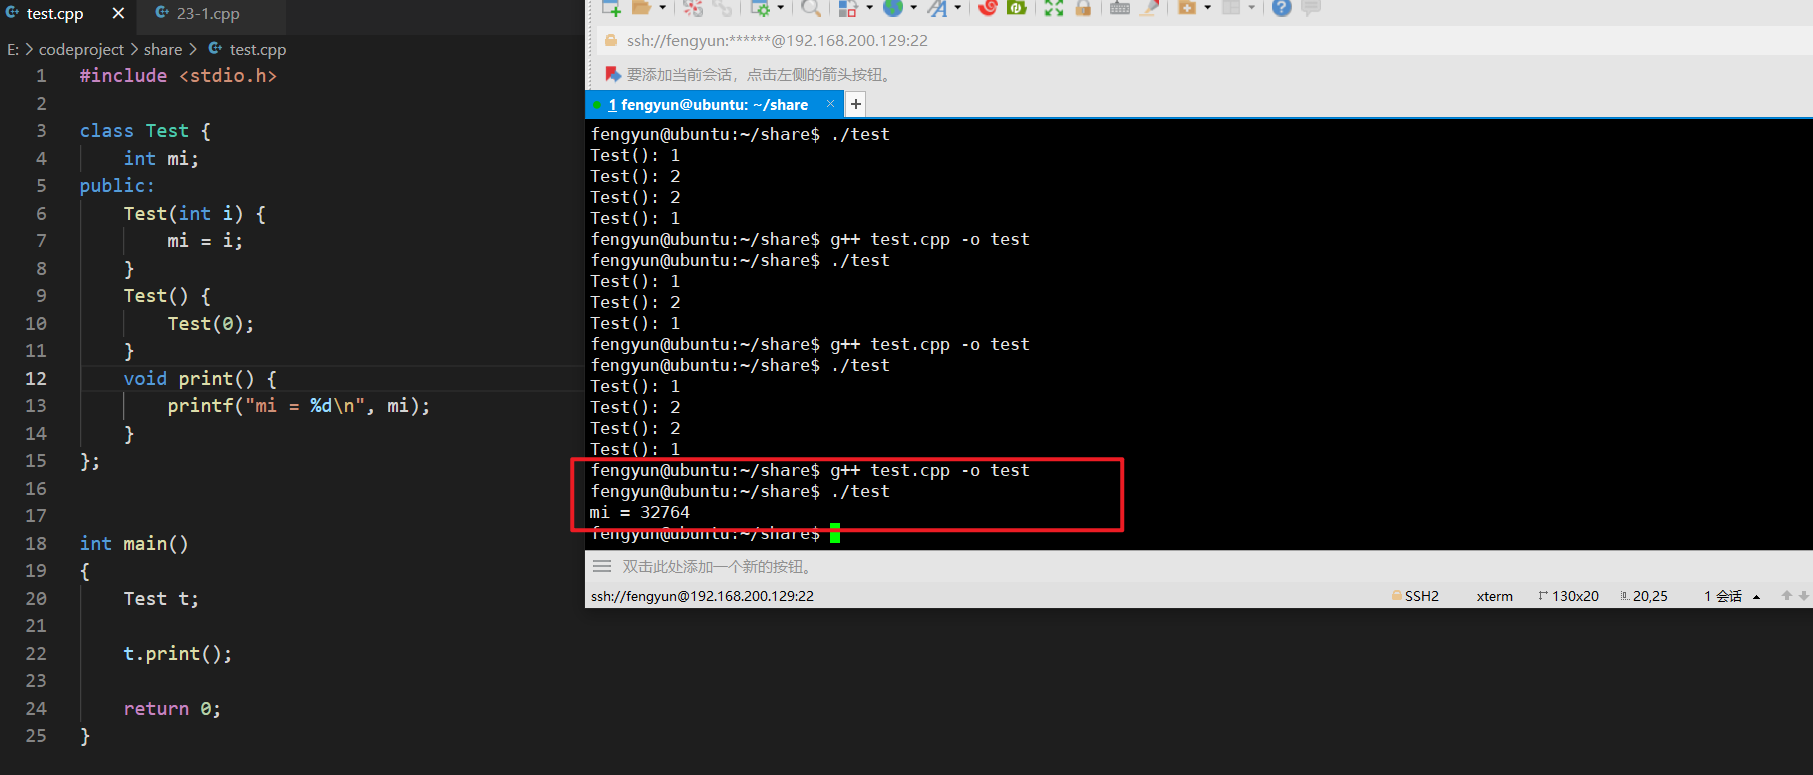
Task: Click the greyed panel layout icon
Action: [1231, 8]
